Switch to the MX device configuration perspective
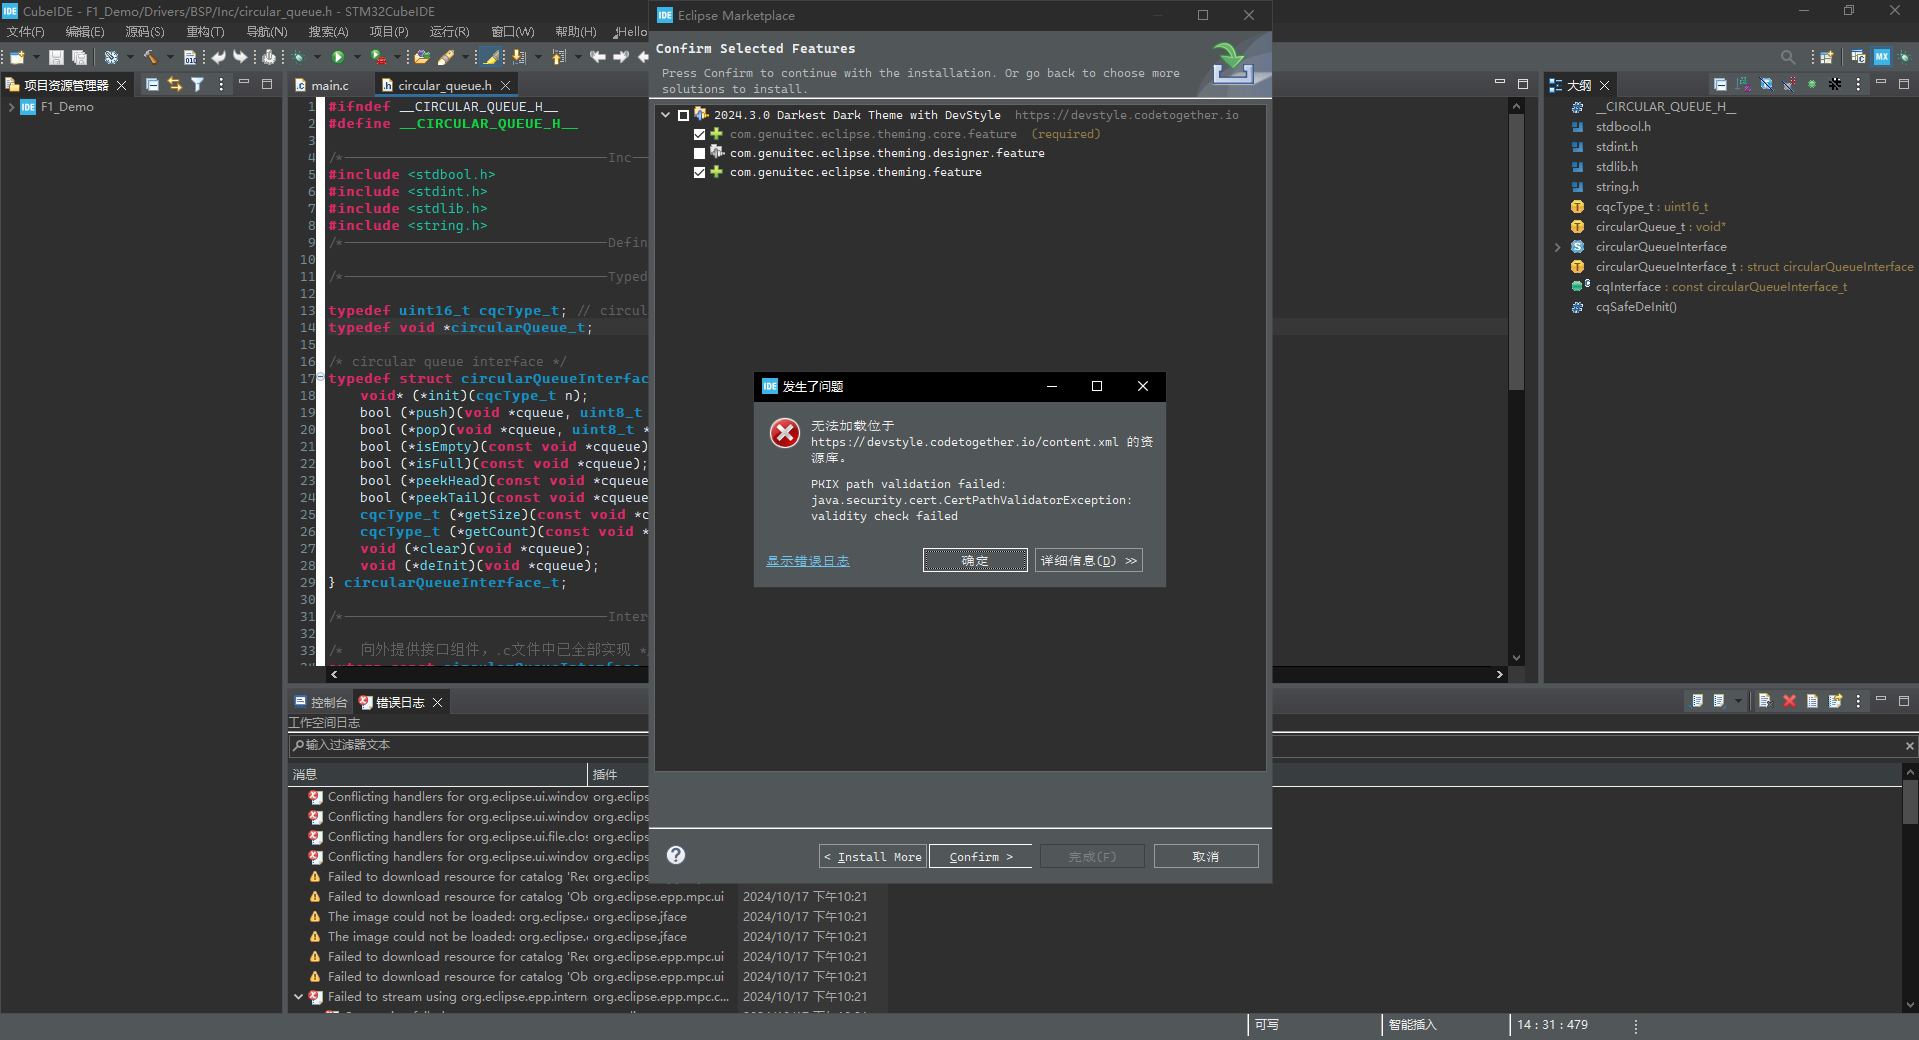Screen dimensions: 1919x1040 (x=1882, y=57)
